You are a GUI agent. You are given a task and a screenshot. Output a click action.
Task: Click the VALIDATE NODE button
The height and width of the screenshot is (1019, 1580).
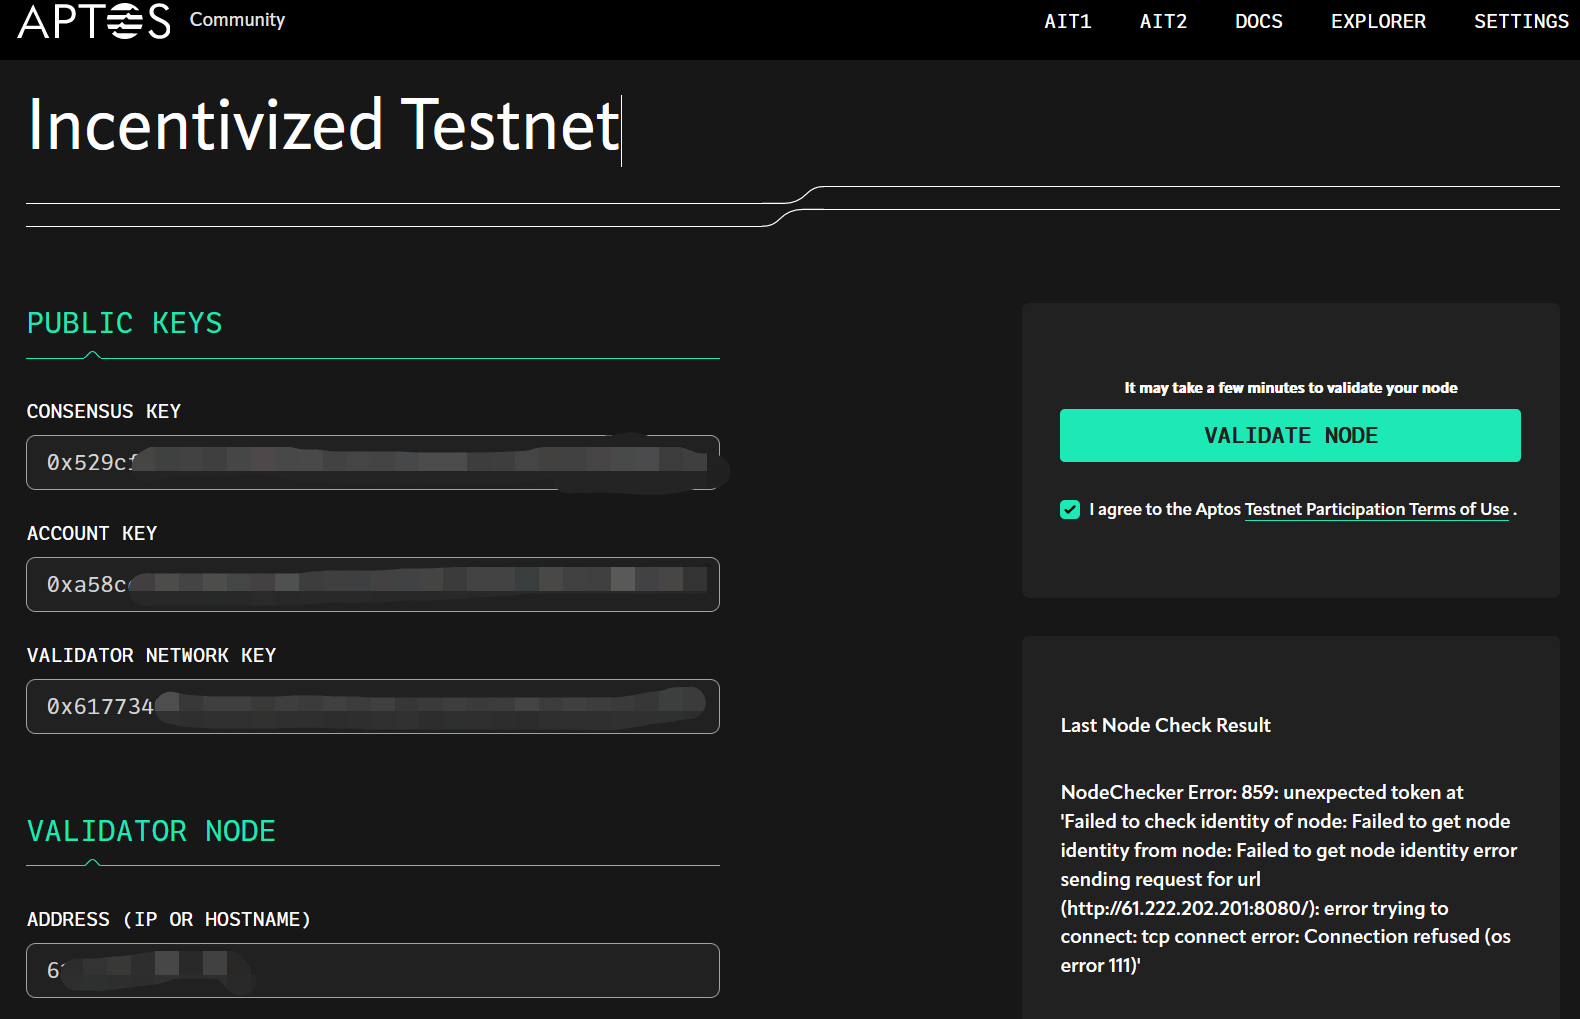[1290, 435]
